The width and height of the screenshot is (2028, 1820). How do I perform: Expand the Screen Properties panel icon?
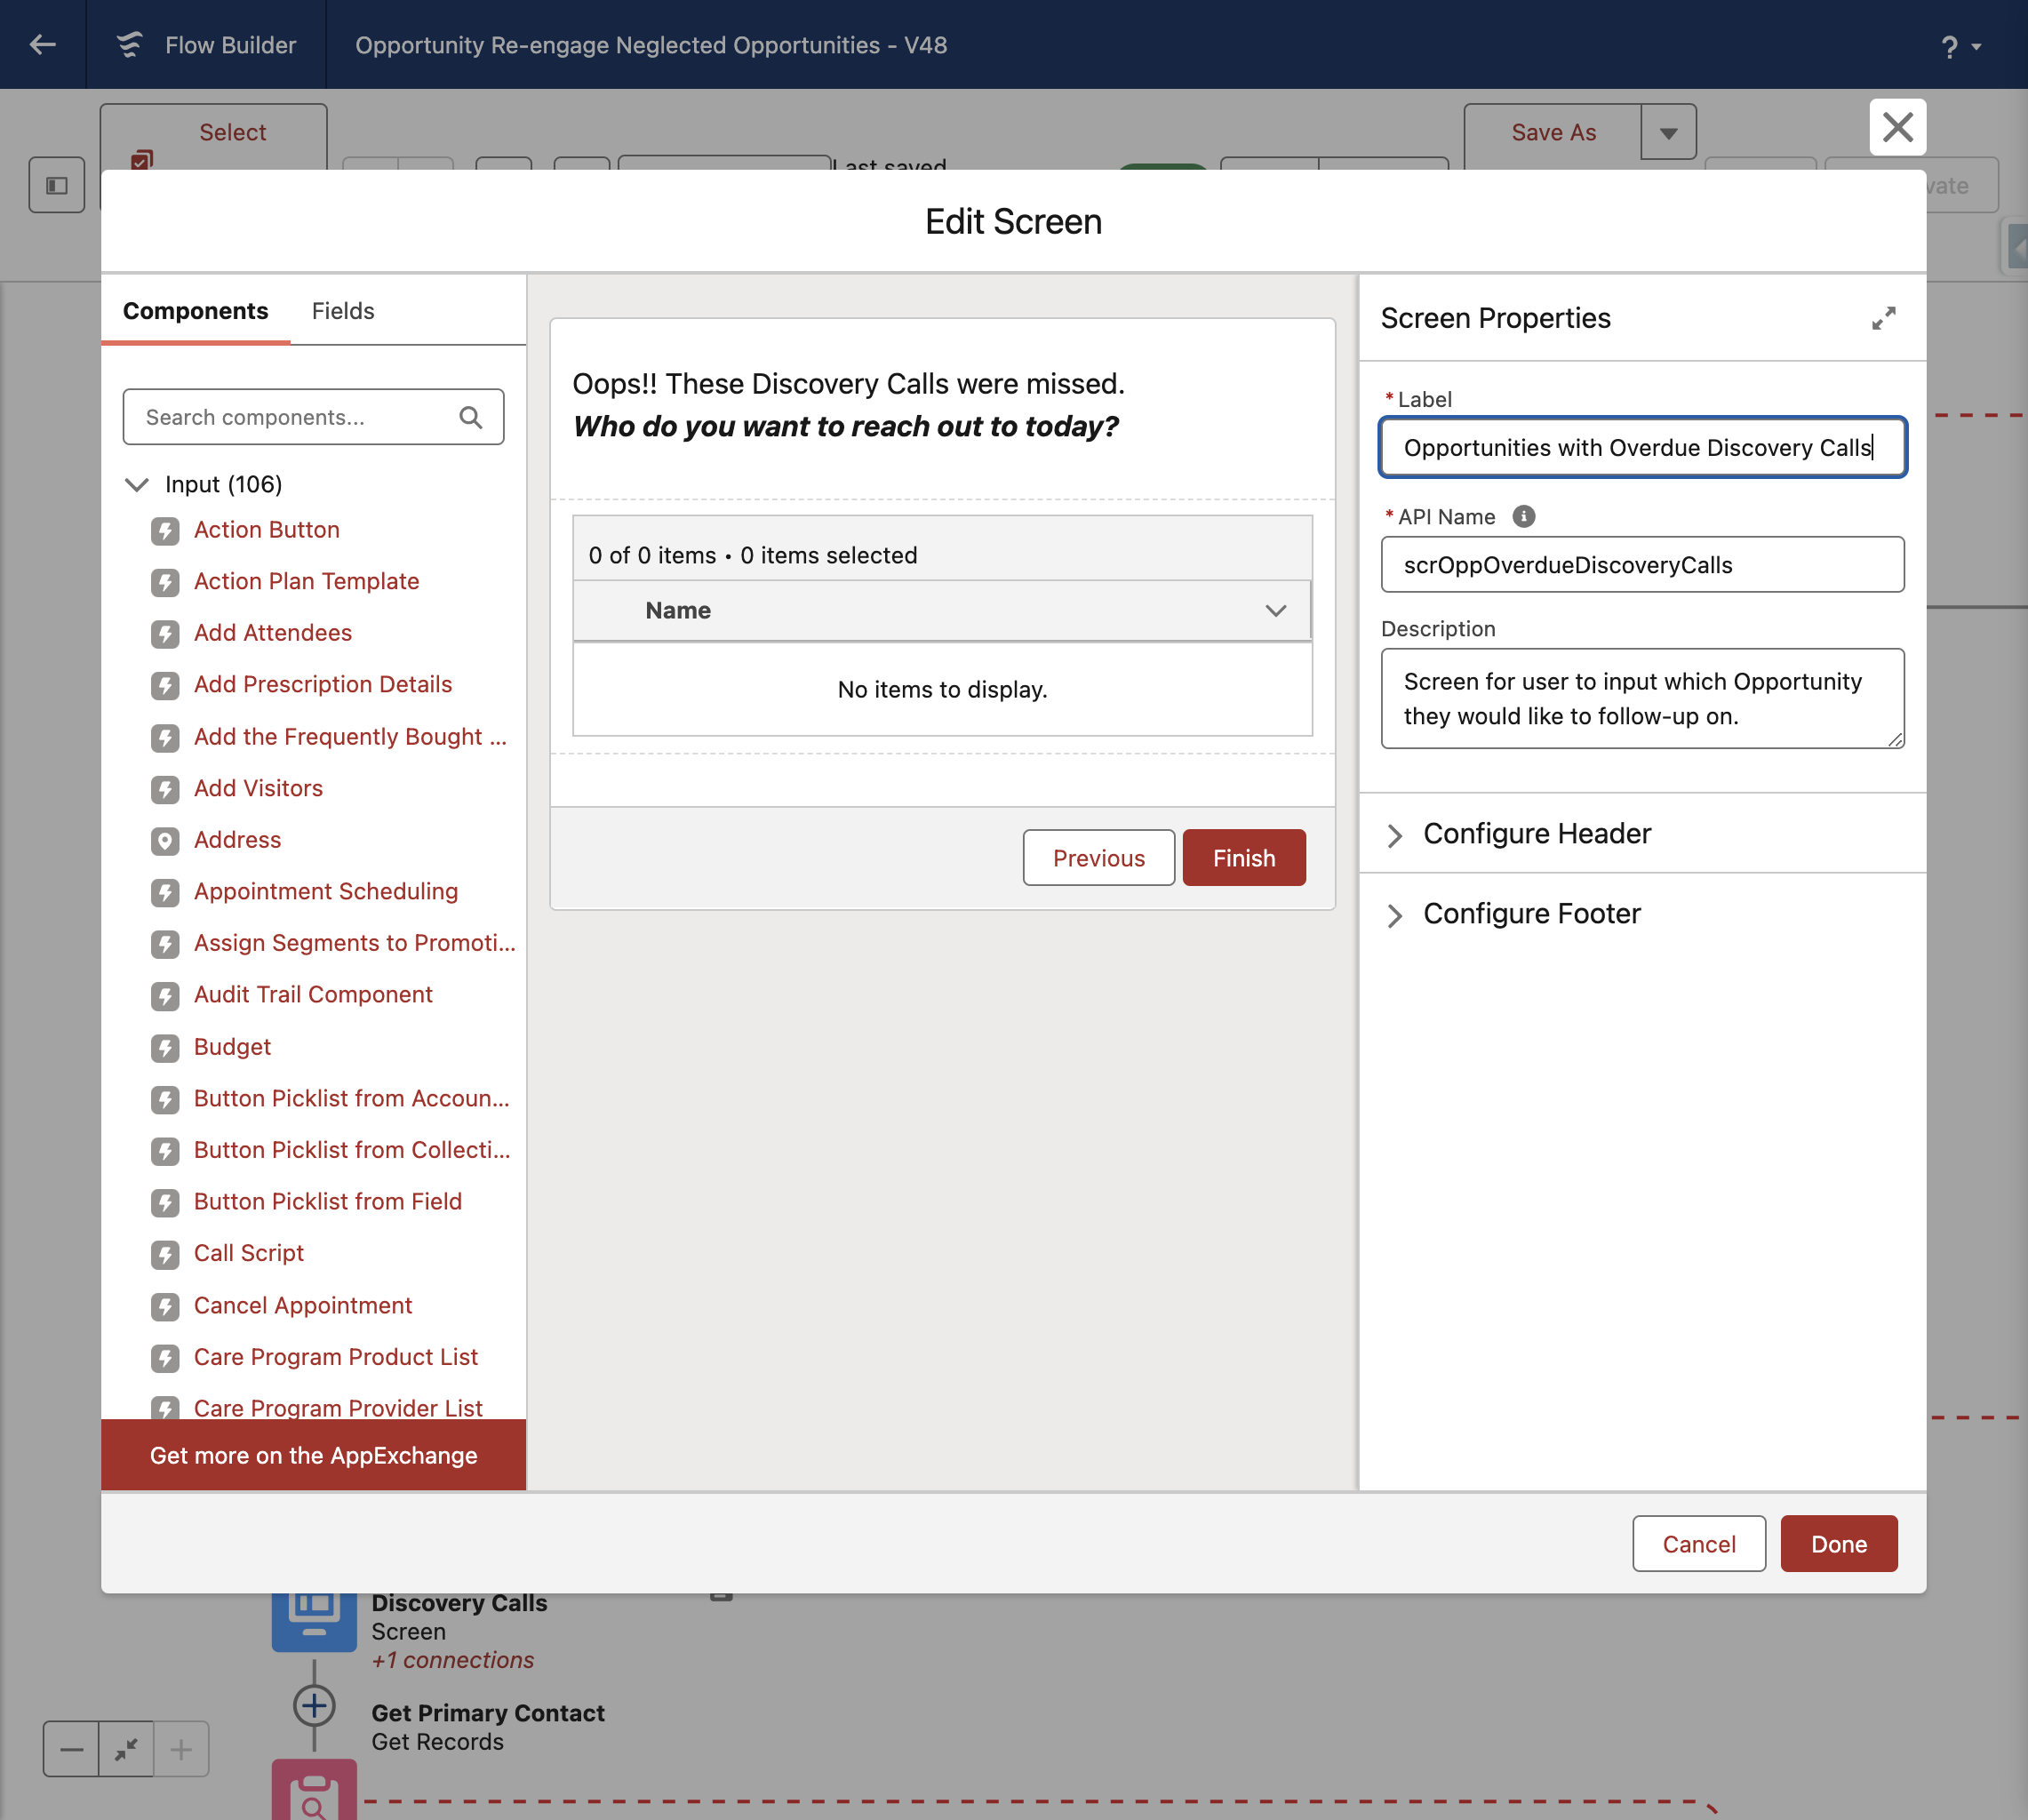pos(1883,318)
